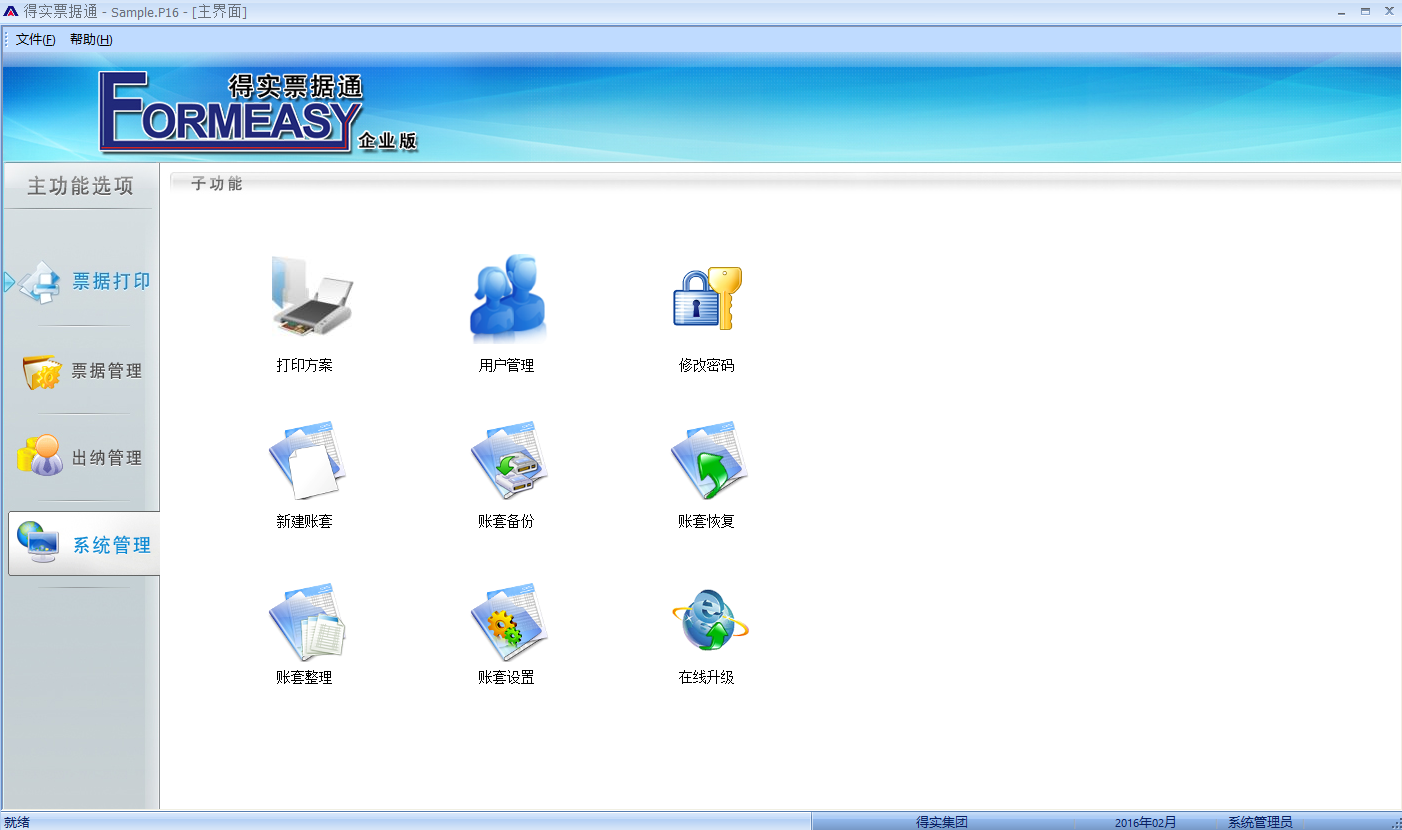This screenshot has width=1402, height=830.
Task: Click 2016年02月 date in status bar
Action: click(1146, 822)
